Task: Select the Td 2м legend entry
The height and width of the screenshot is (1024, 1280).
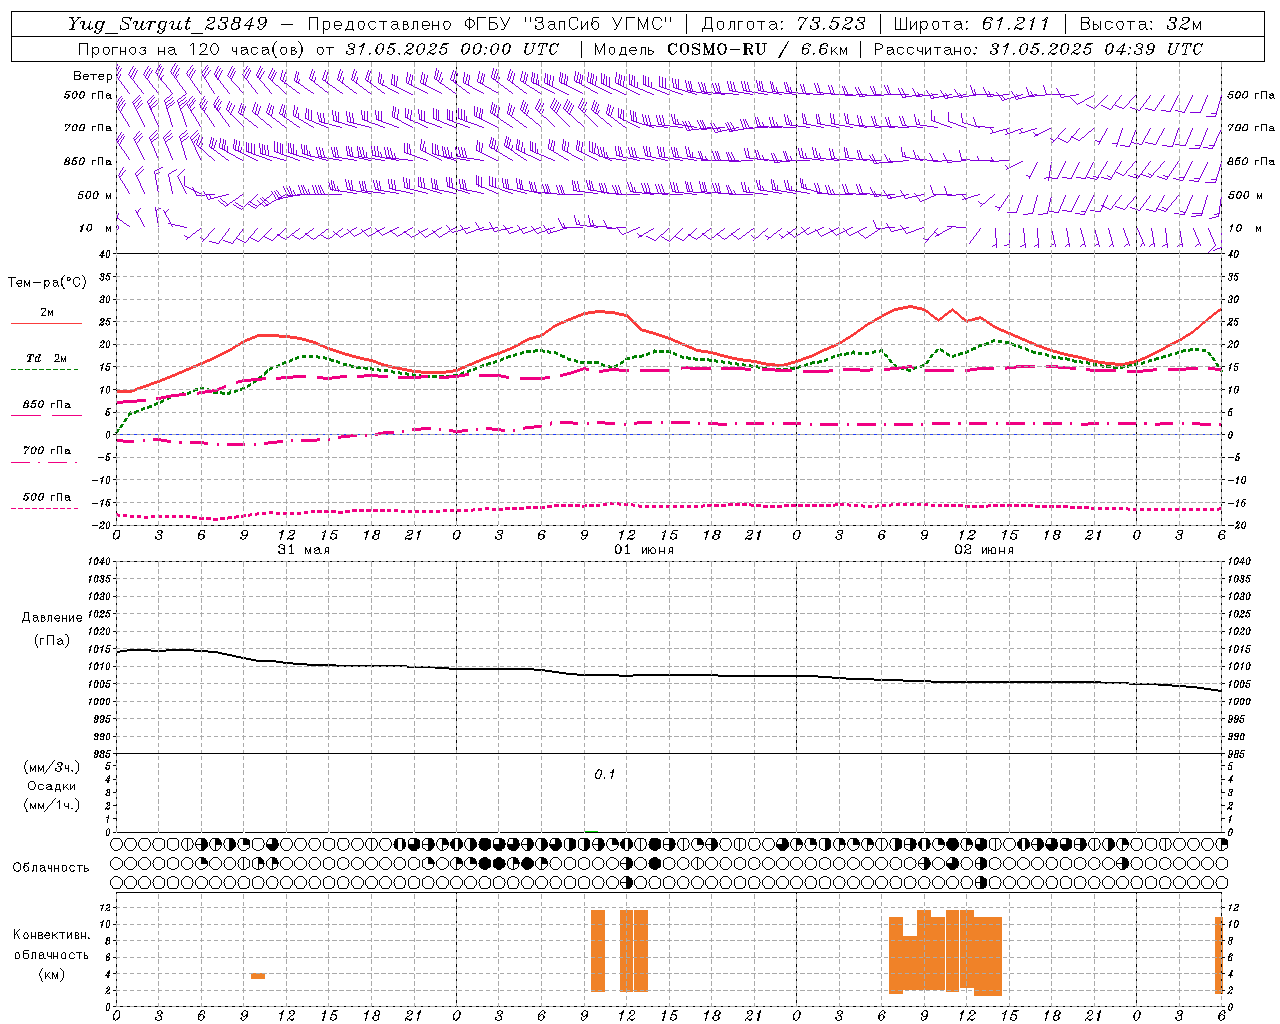Action: (46, 362)
